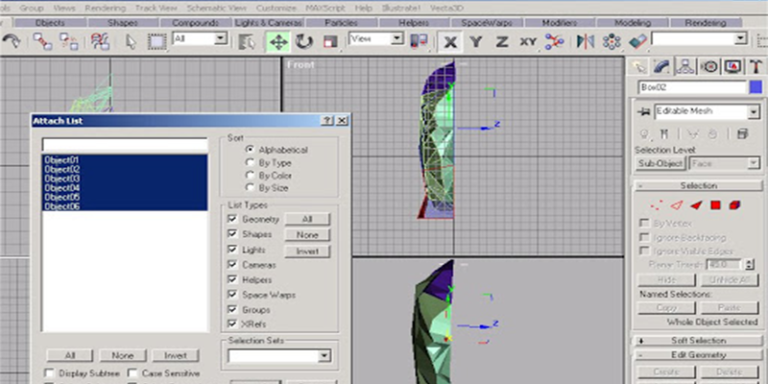Switch to the Modifiers tab

[559, 23]
